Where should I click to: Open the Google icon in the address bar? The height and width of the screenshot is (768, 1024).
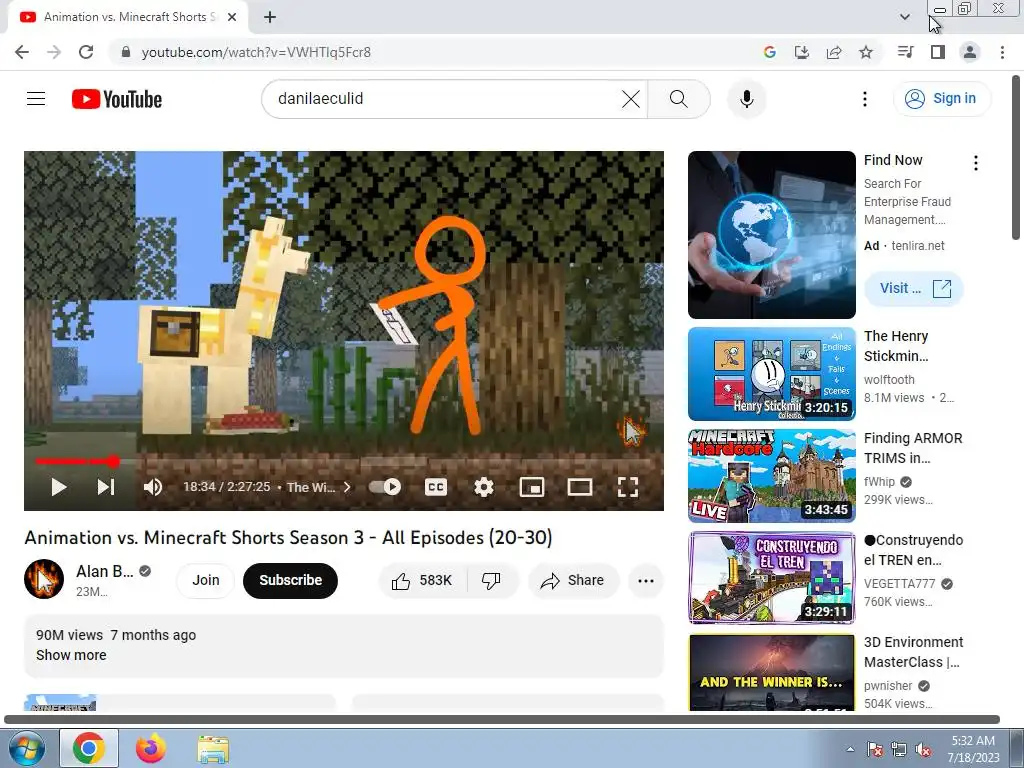pyautogui.click(x=770, y=52)
